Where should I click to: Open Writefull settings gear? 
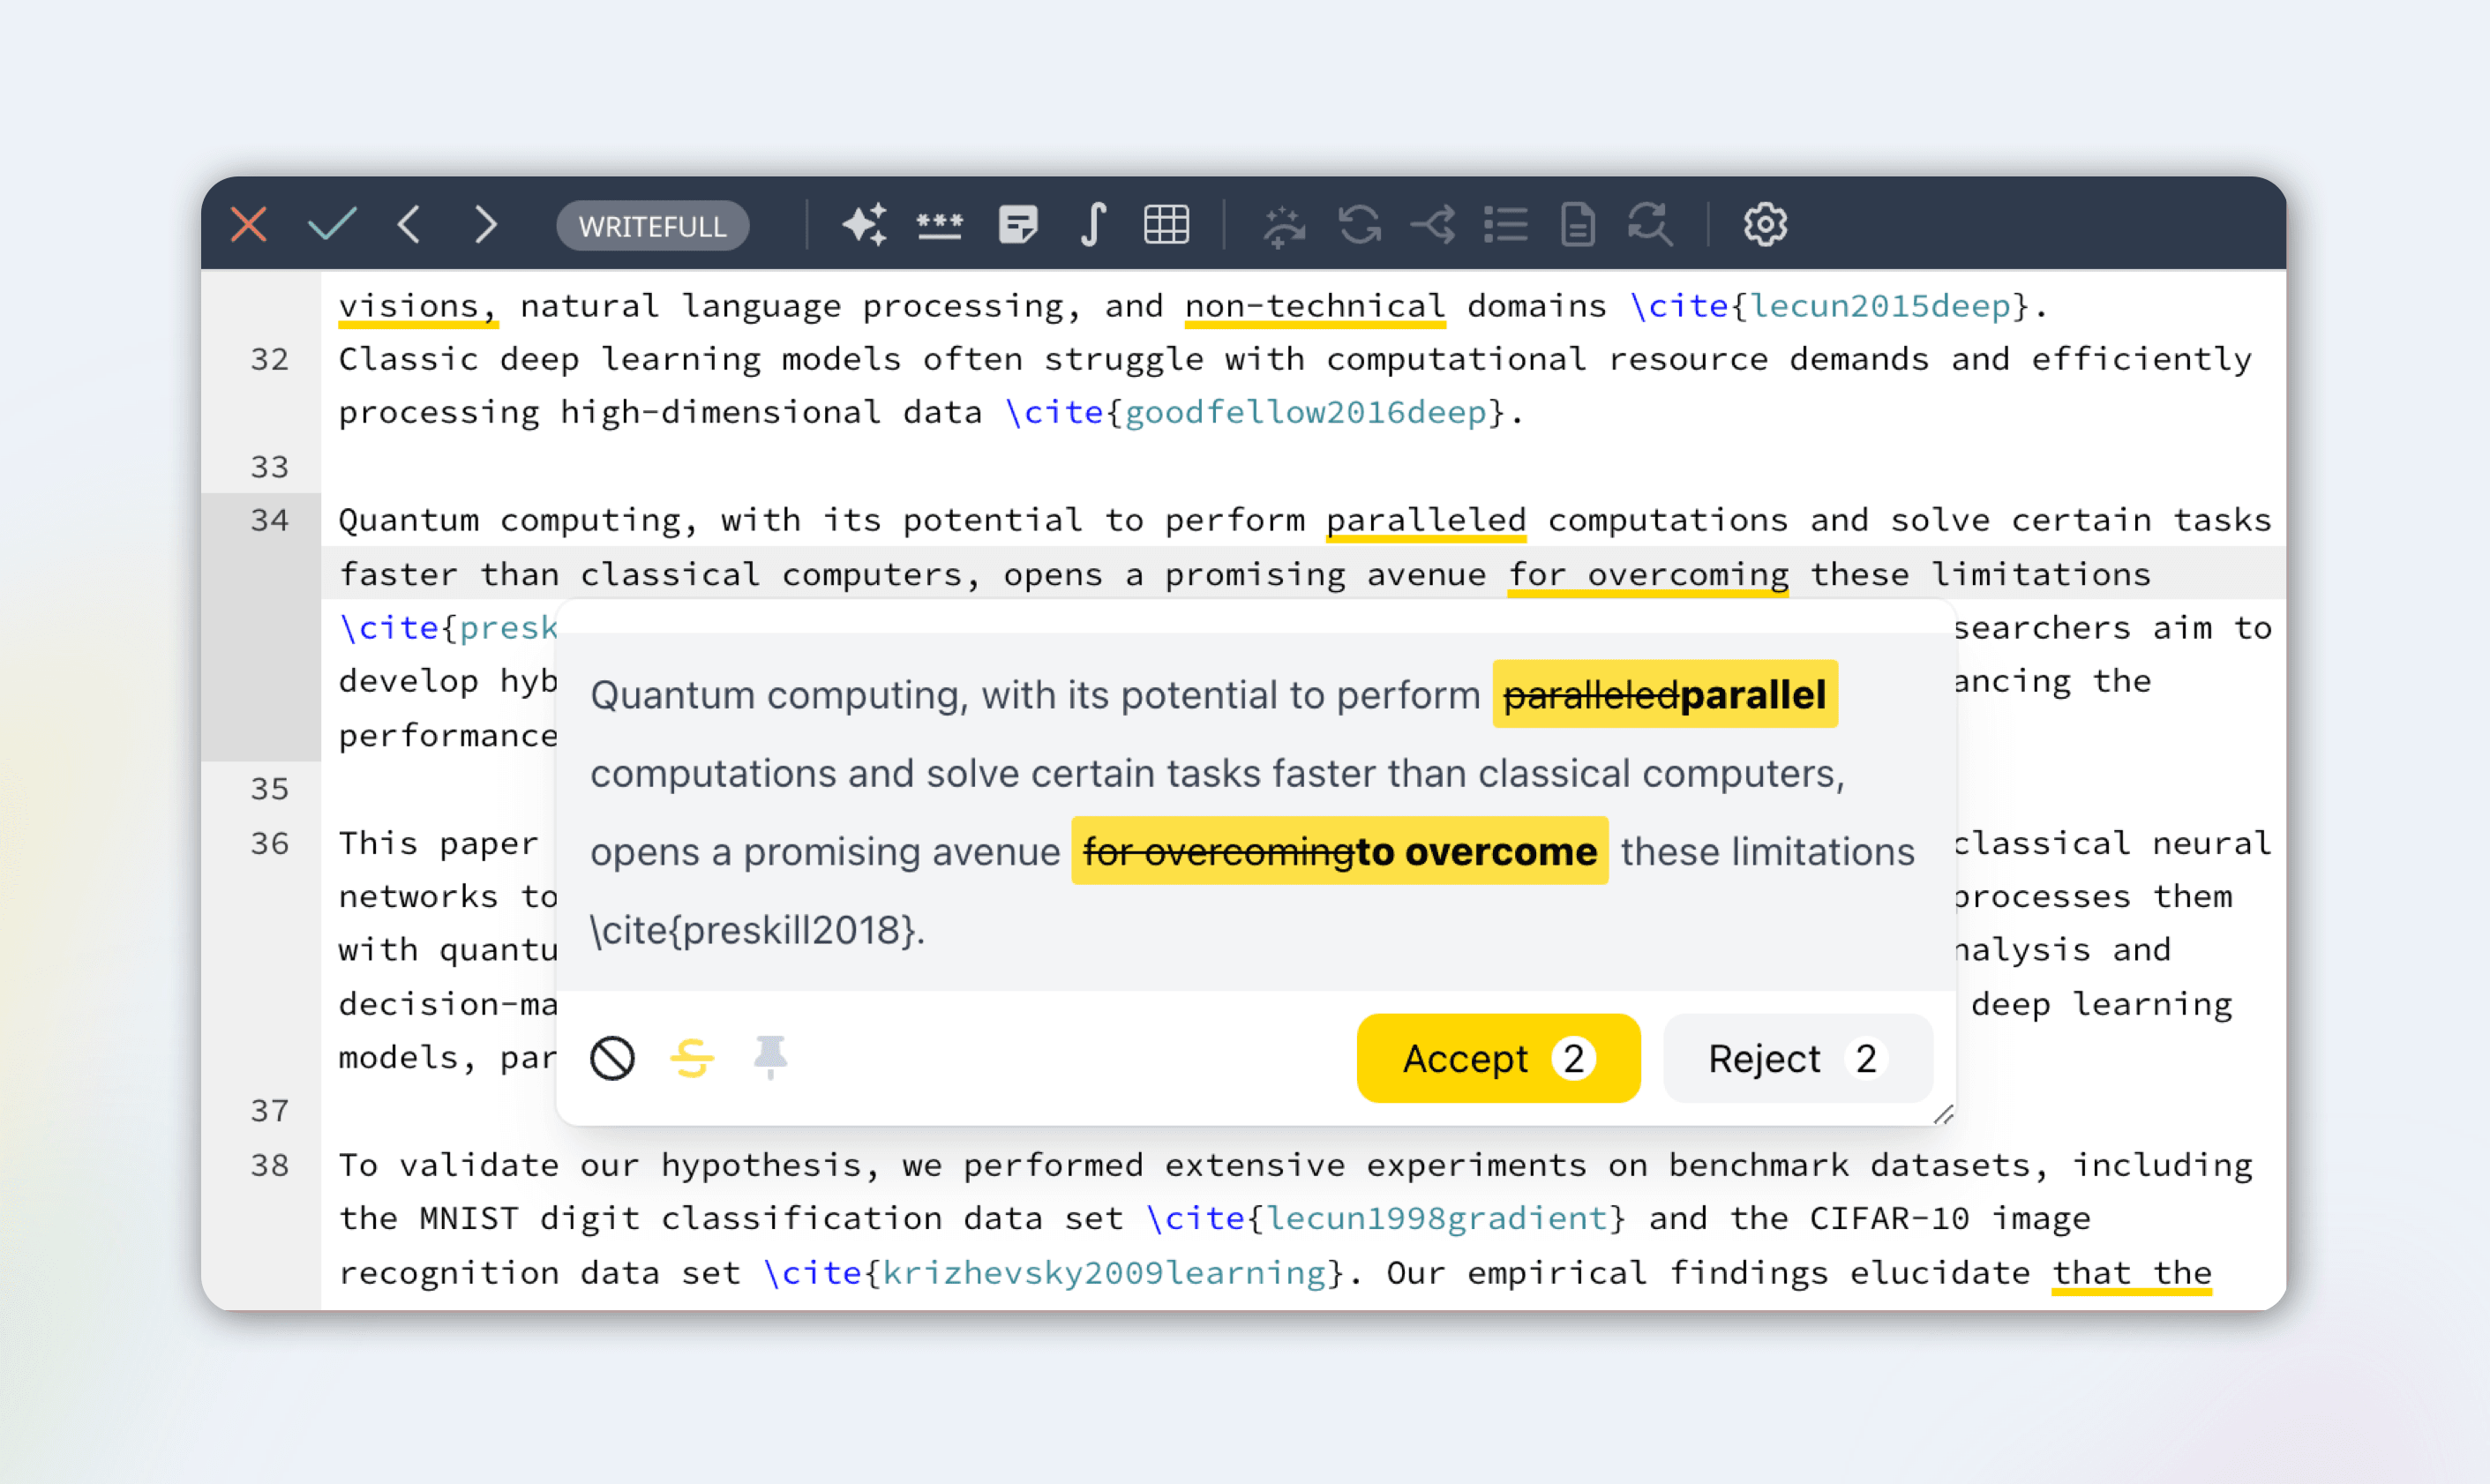point(1765,224)
